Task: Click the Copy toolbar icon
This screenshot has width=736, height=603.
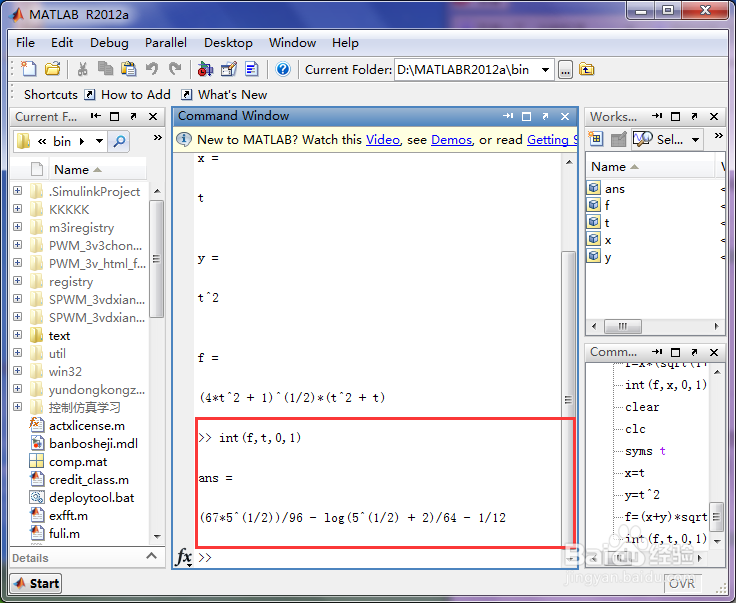Action: [105, 69]
